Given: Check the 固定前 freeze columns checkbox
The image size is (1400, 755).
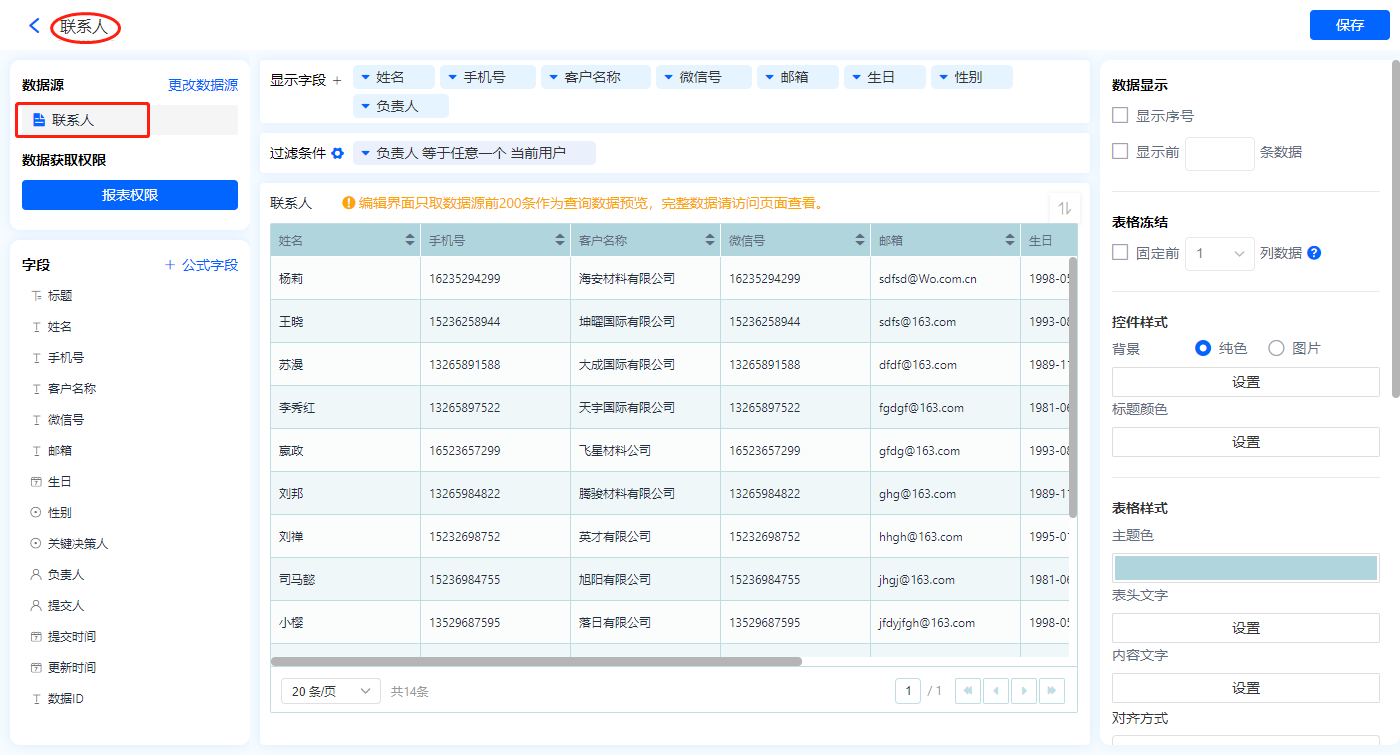Looking at the screenshot, I should [x=1121, y=253].
